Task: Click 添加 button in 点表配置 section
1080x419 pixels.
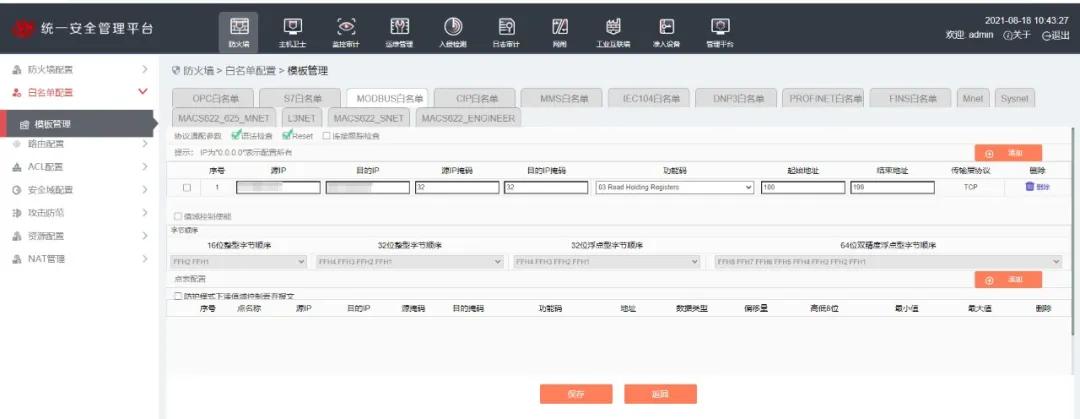Action: pos(1008,280)
